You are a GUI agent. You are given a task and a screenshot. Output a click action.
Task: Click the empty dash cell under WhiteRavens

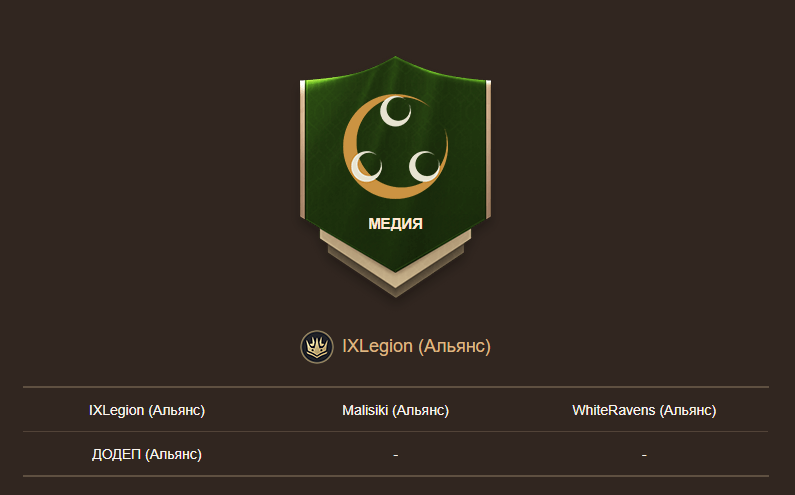point(644,455)
